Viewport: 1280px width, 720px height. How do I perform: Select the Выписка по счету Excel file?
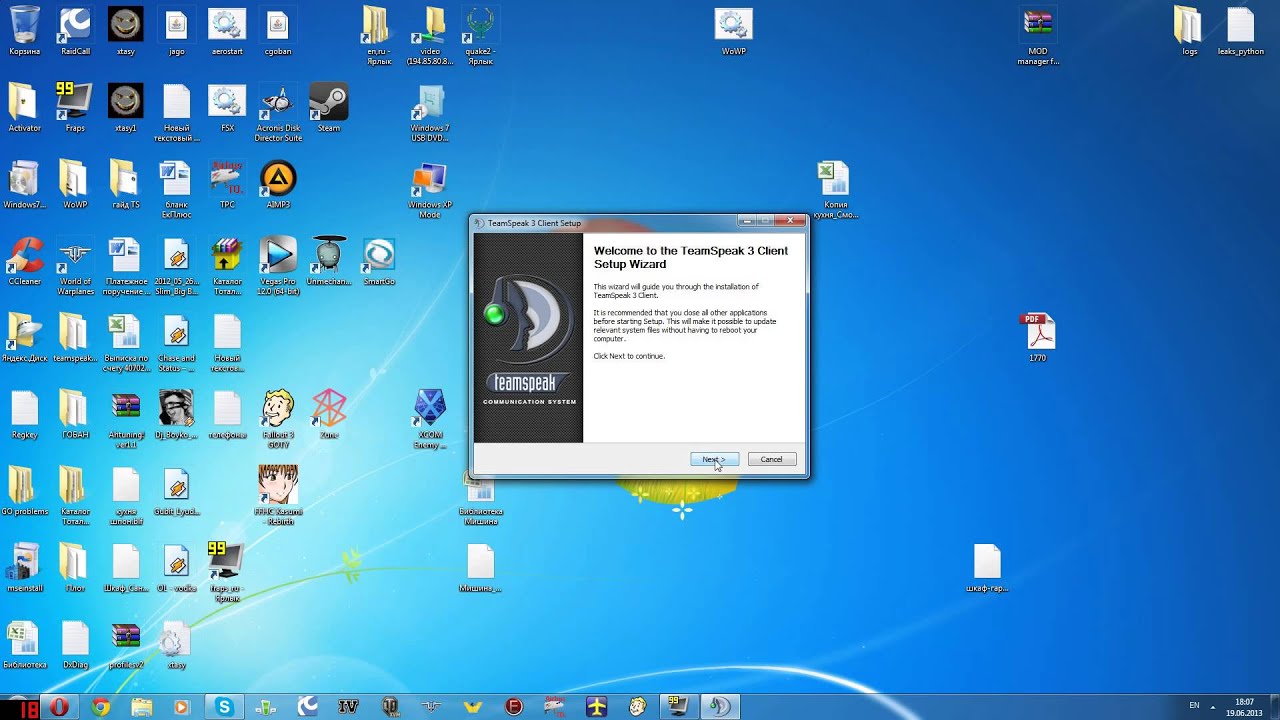(x=126, y=344)
